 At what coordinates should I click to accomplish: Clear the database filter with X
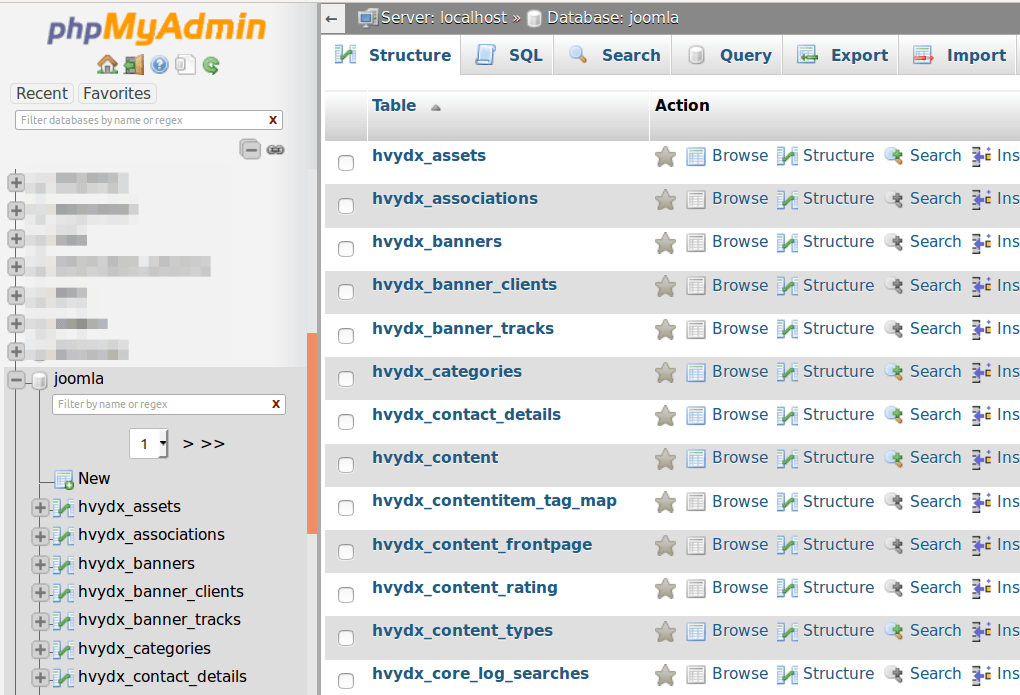[x=273, y=120]
